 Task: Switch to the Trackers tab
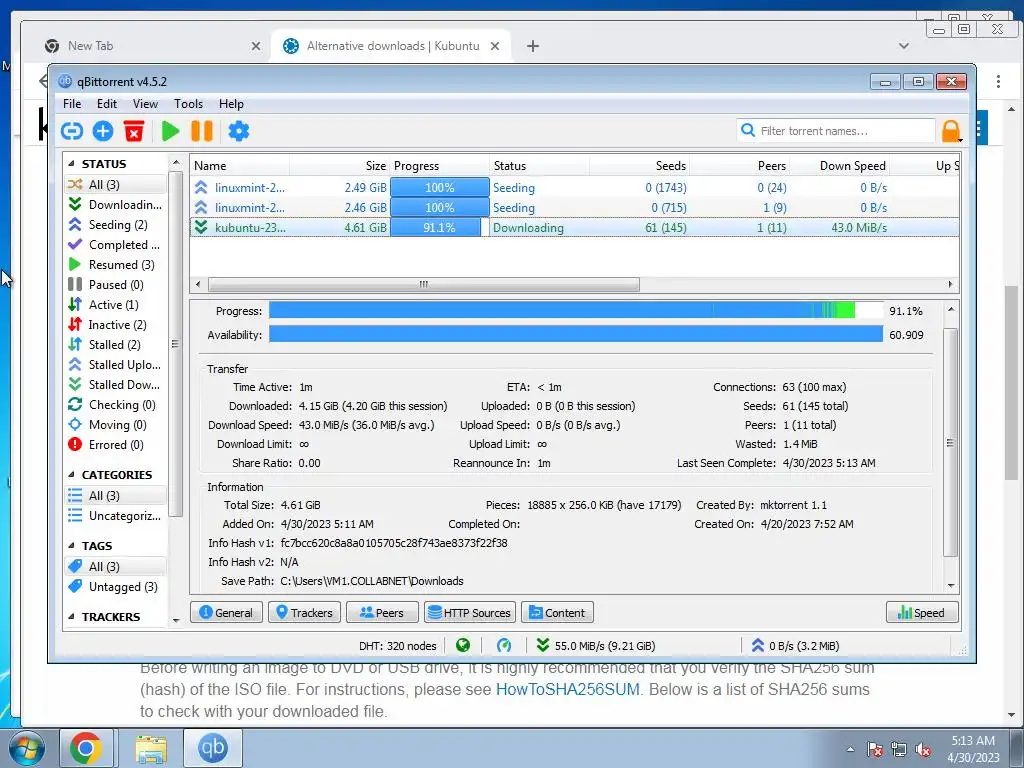click(304, 613)
